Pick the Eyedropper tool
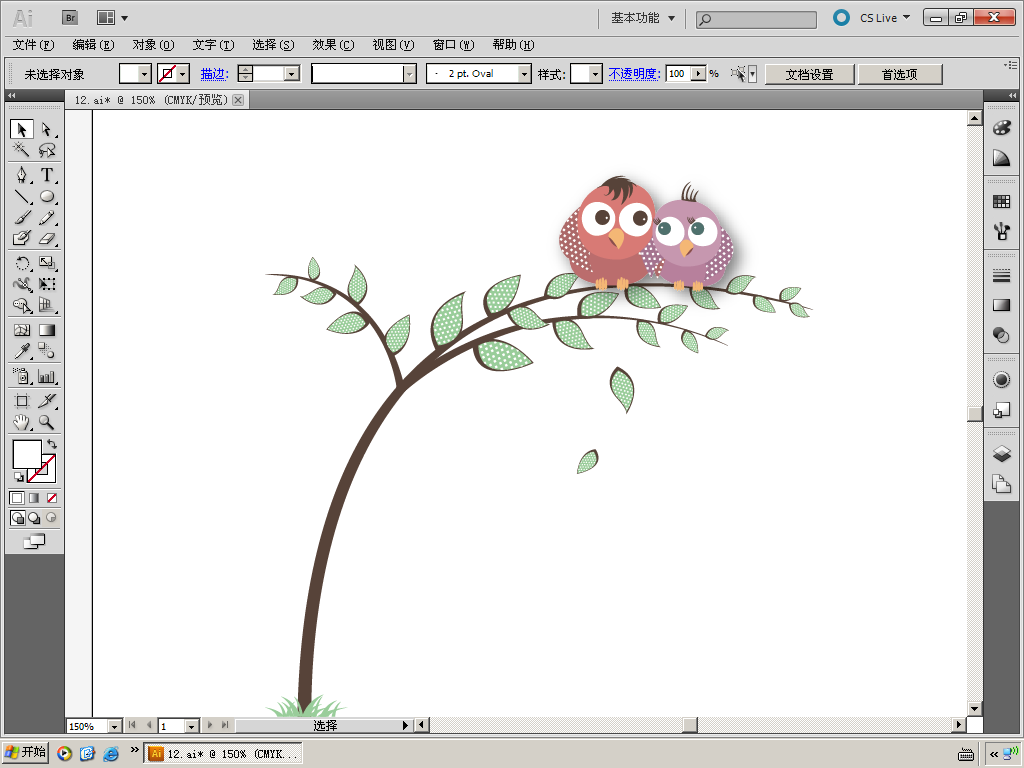The width and height of the screenshot is (1024, 768). point(21,351)
